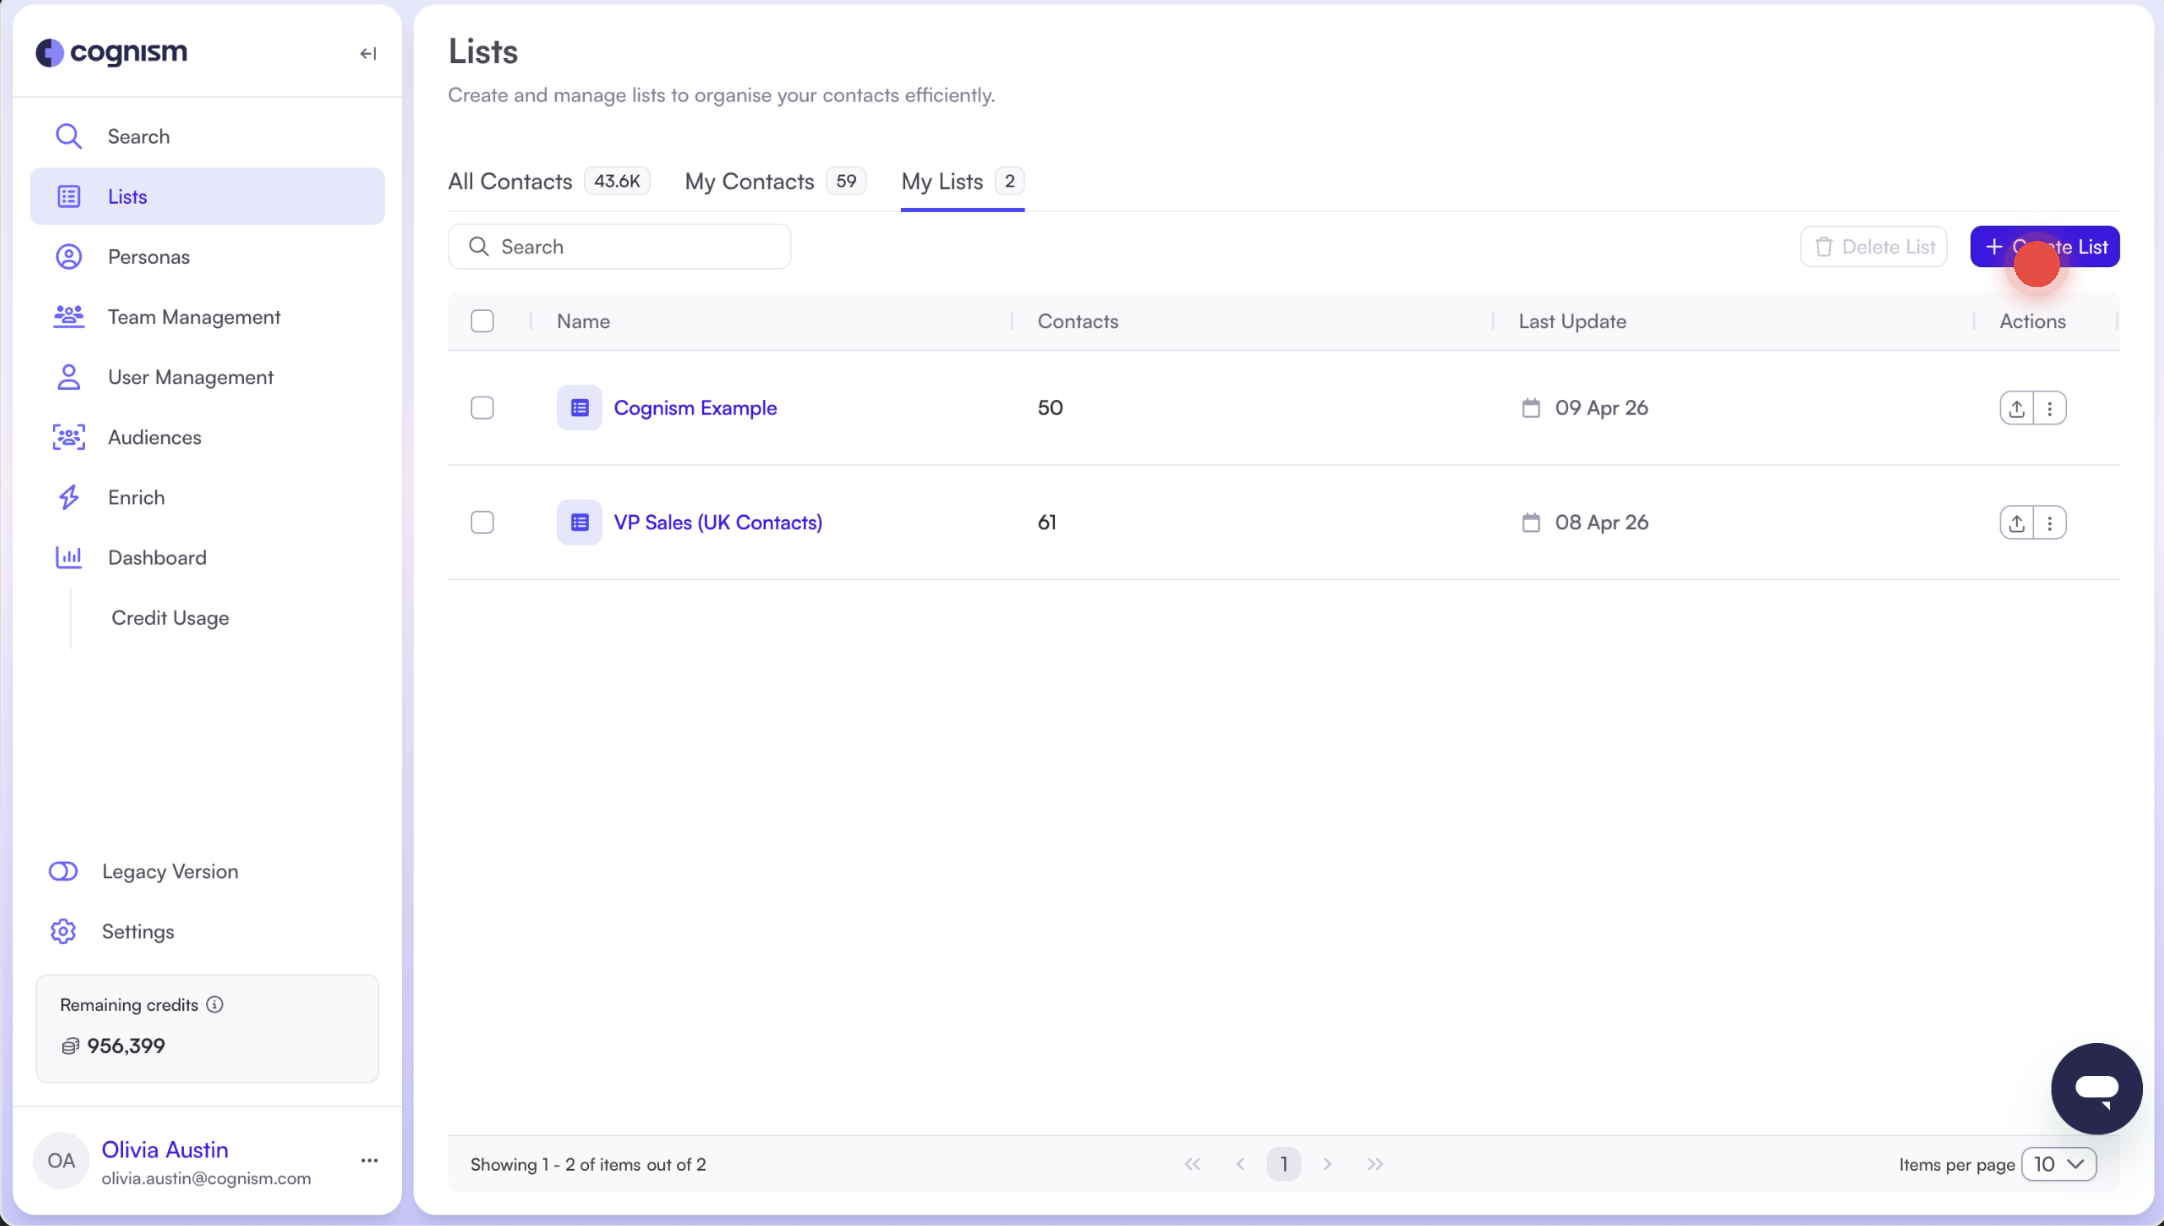Select the Personas sidebar icon
This screenshot has height=1226, width=2164.
68,256
